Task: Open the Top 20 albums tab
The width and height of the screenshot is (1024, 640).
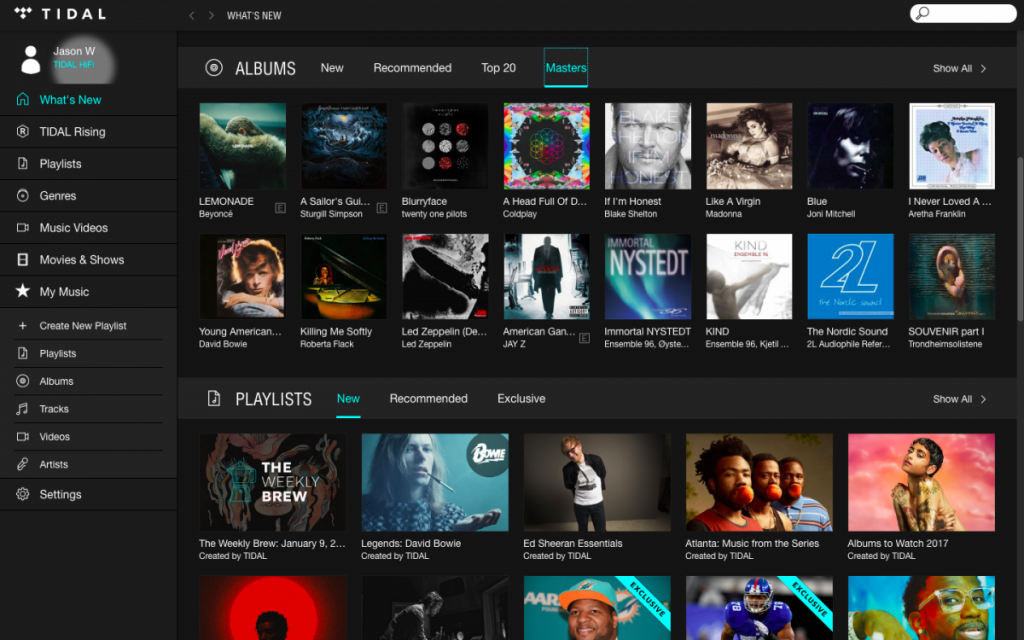Action: coord(498,67)
